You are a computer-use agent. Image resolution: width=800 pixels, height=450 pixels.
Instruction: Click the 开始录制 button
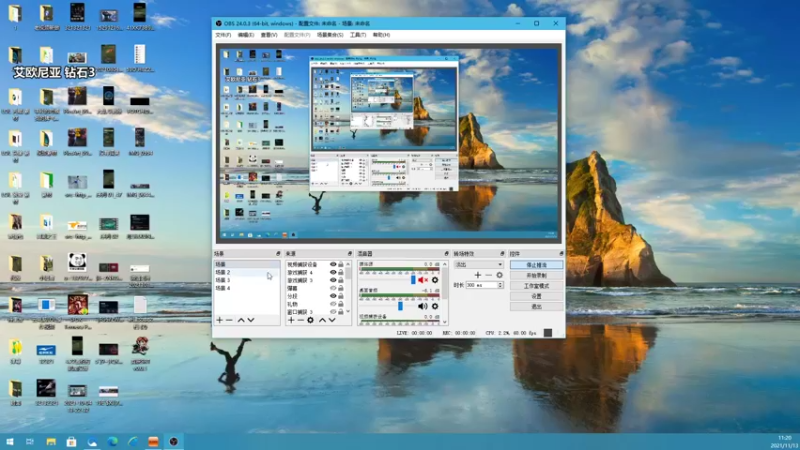click(x=536, y=275)
